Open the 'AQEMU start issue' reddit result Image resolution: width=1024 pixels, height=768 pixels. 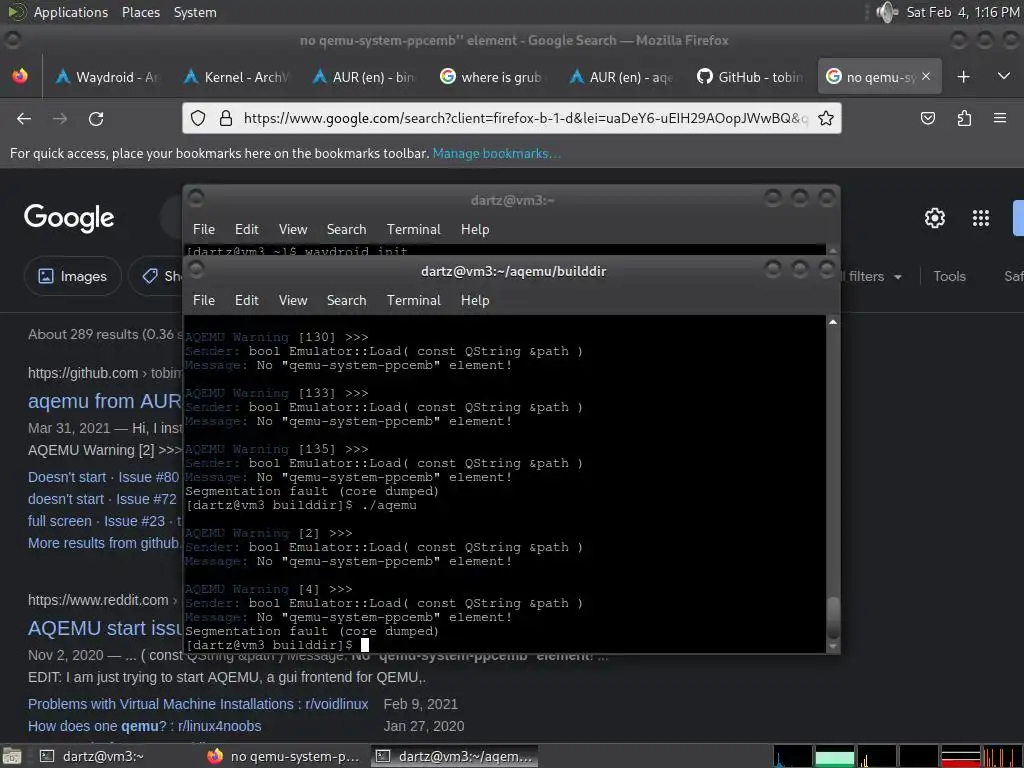[x=104, y=628]
